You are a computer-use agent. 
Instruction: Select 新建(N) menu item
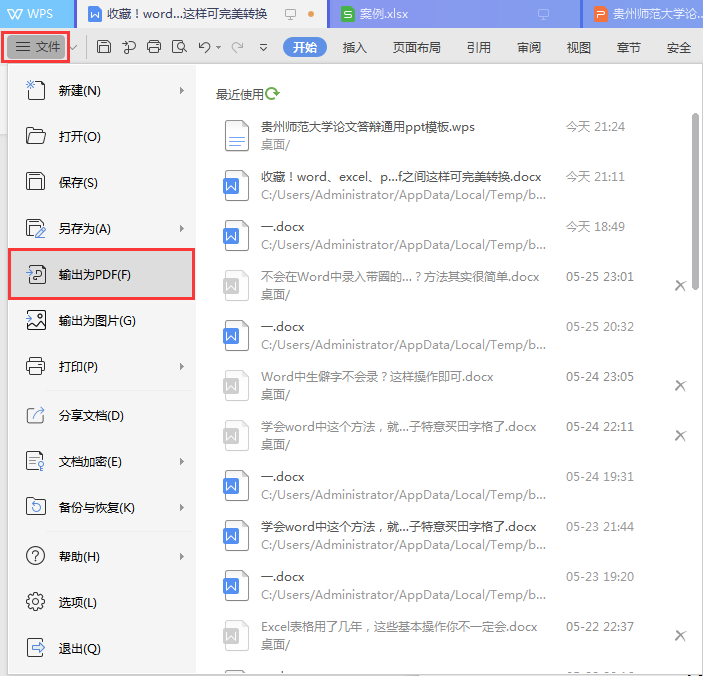(101, 91)
